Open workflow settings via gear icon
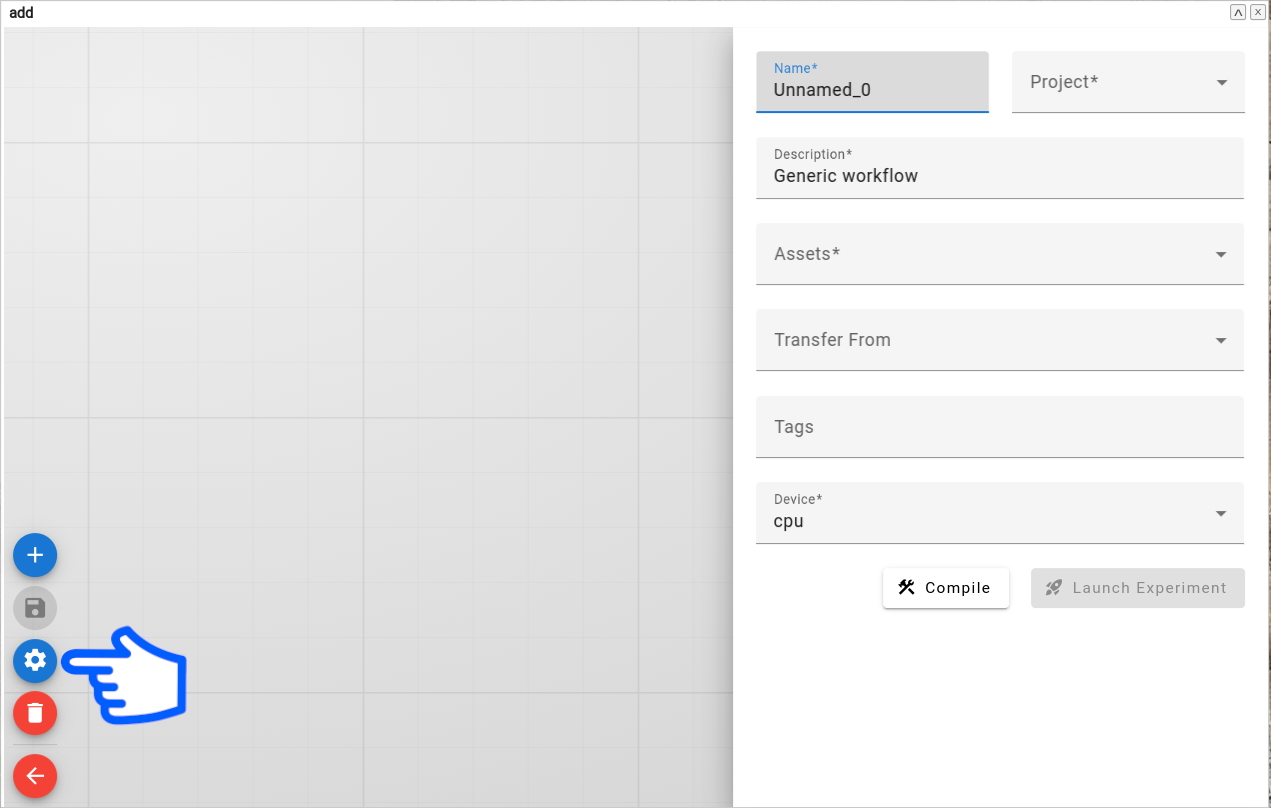 point(35,661)
